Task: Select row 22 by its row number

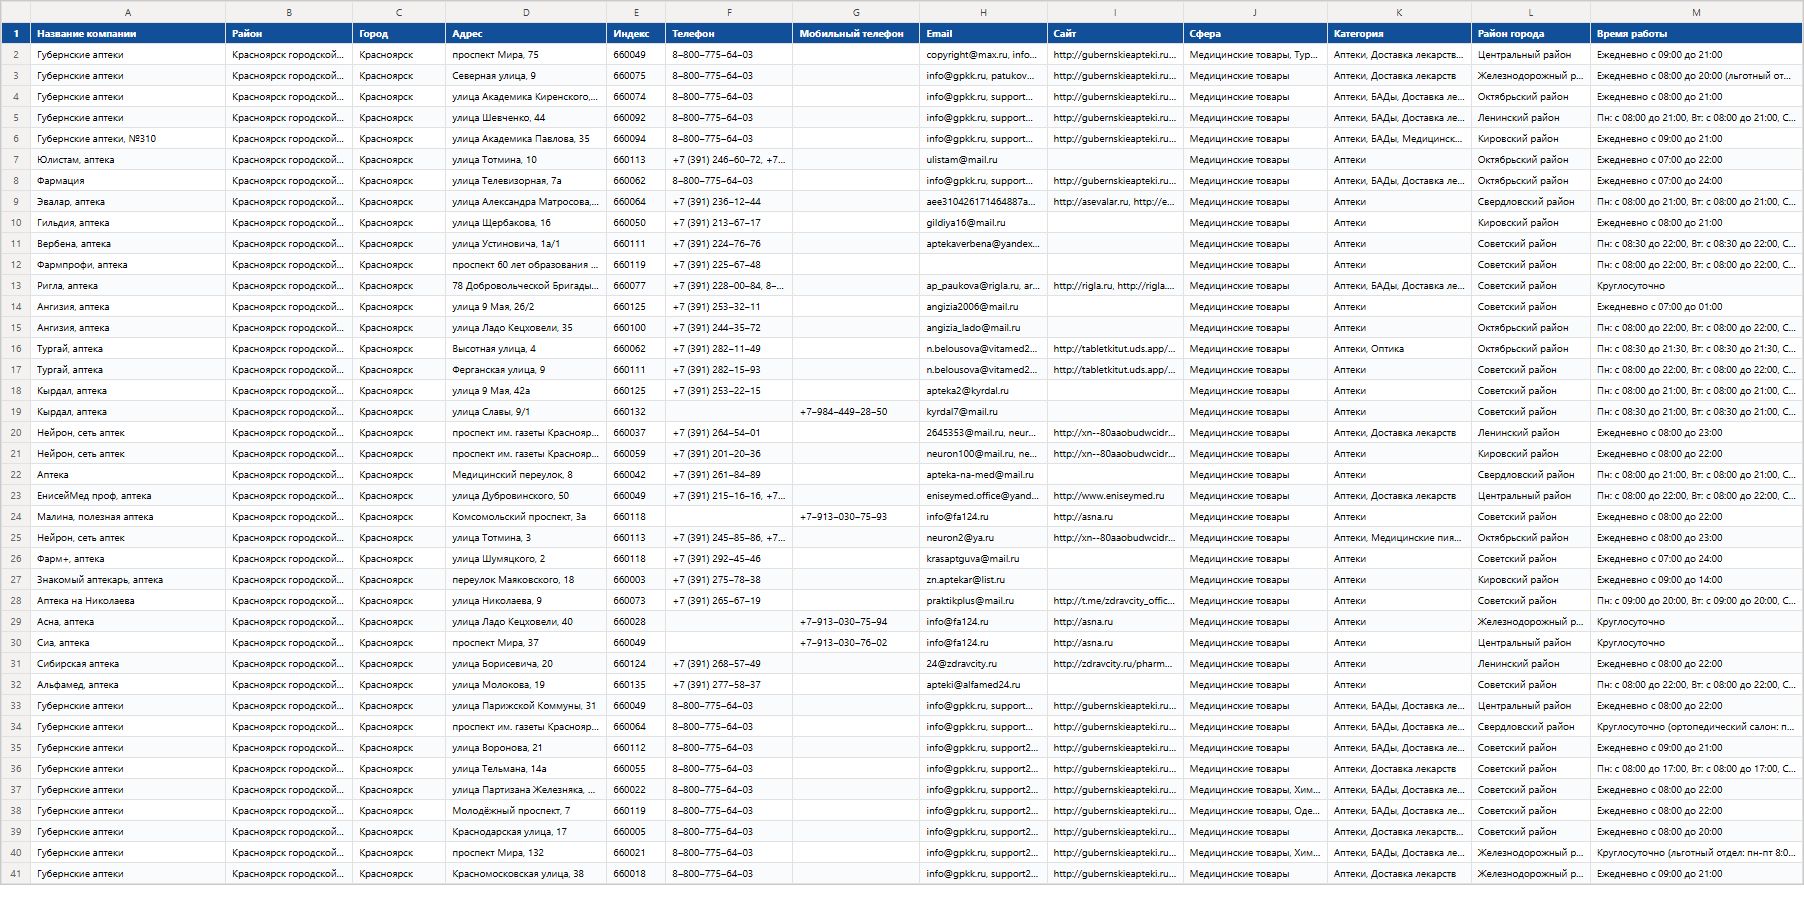Action: click(16, 475)
